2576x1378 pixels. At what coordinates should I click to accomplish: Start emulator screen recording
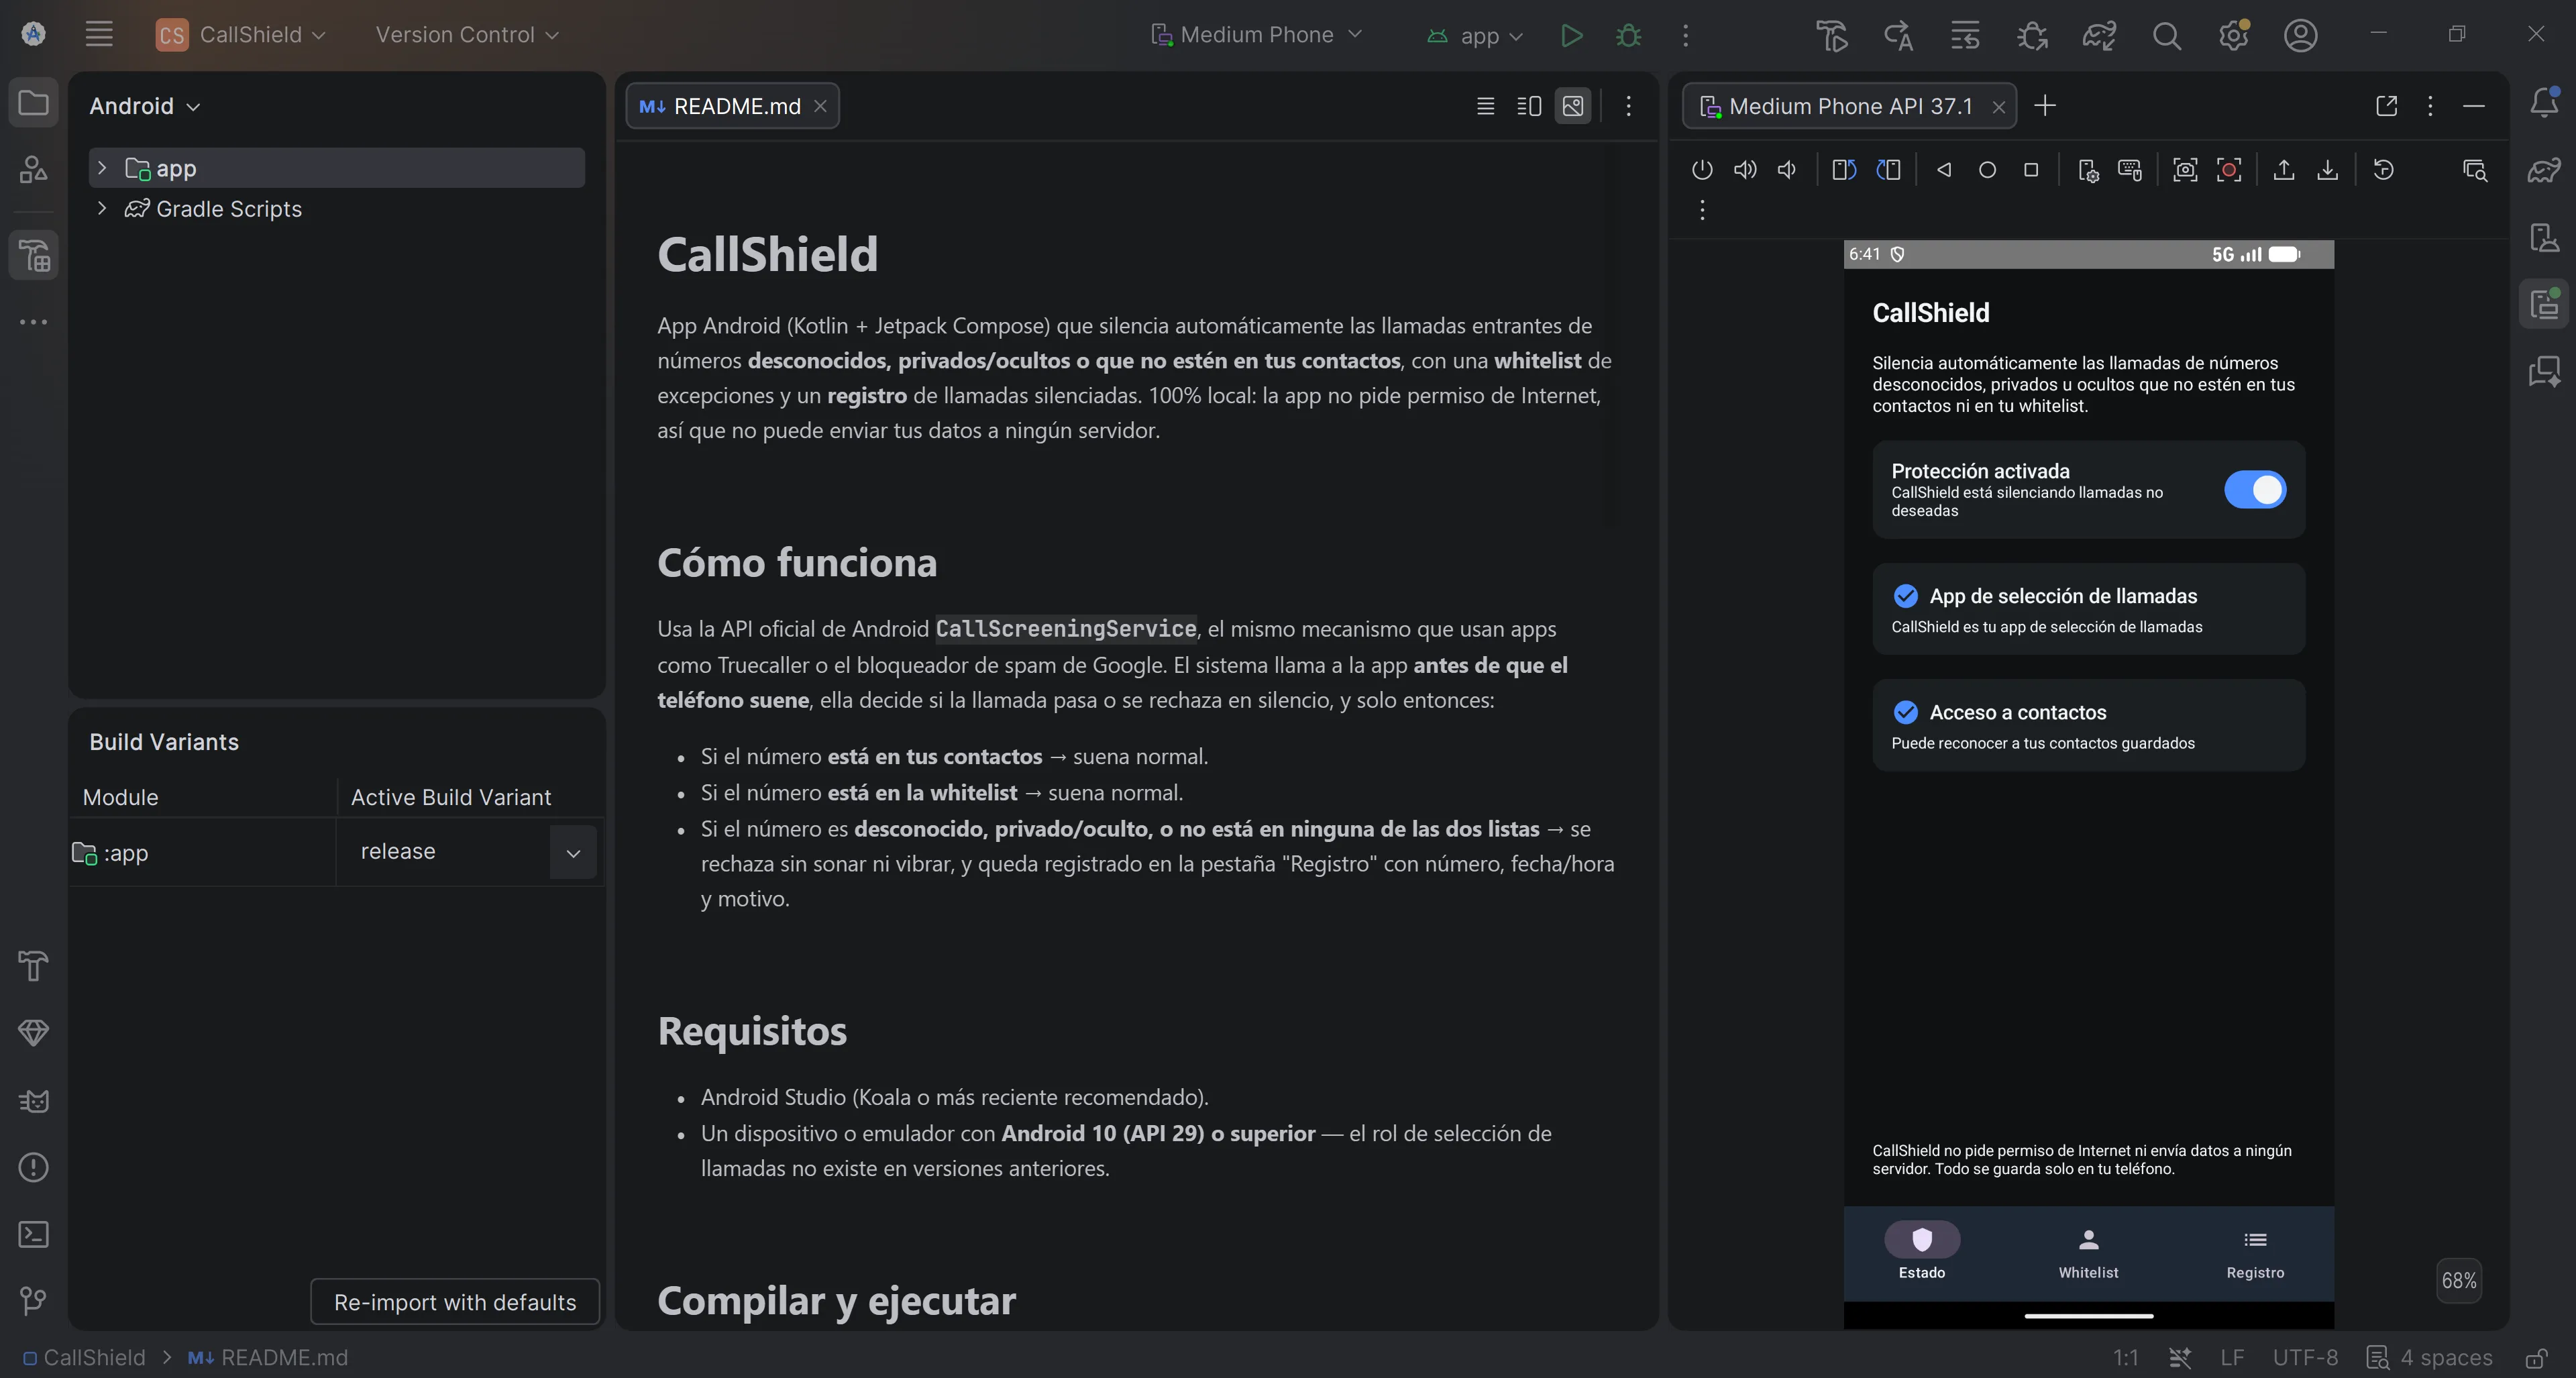2229,170
